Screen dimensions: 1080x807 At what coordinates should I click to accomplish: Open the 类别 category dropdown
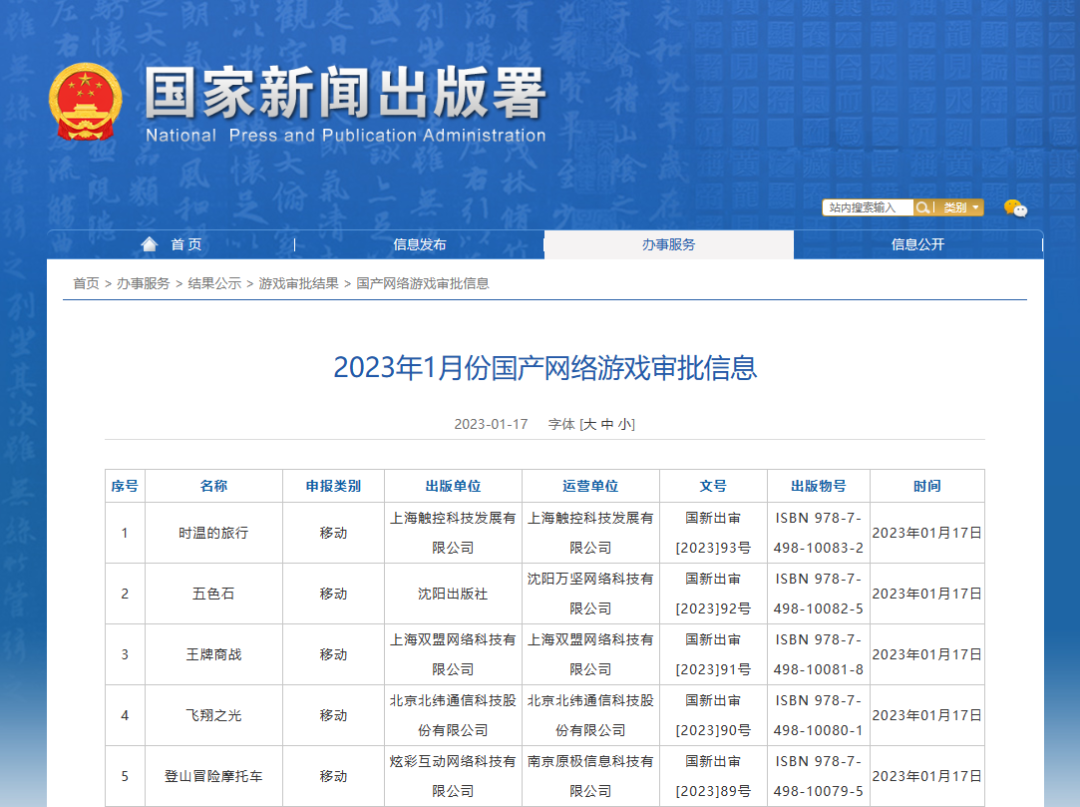tap(960, 207)
